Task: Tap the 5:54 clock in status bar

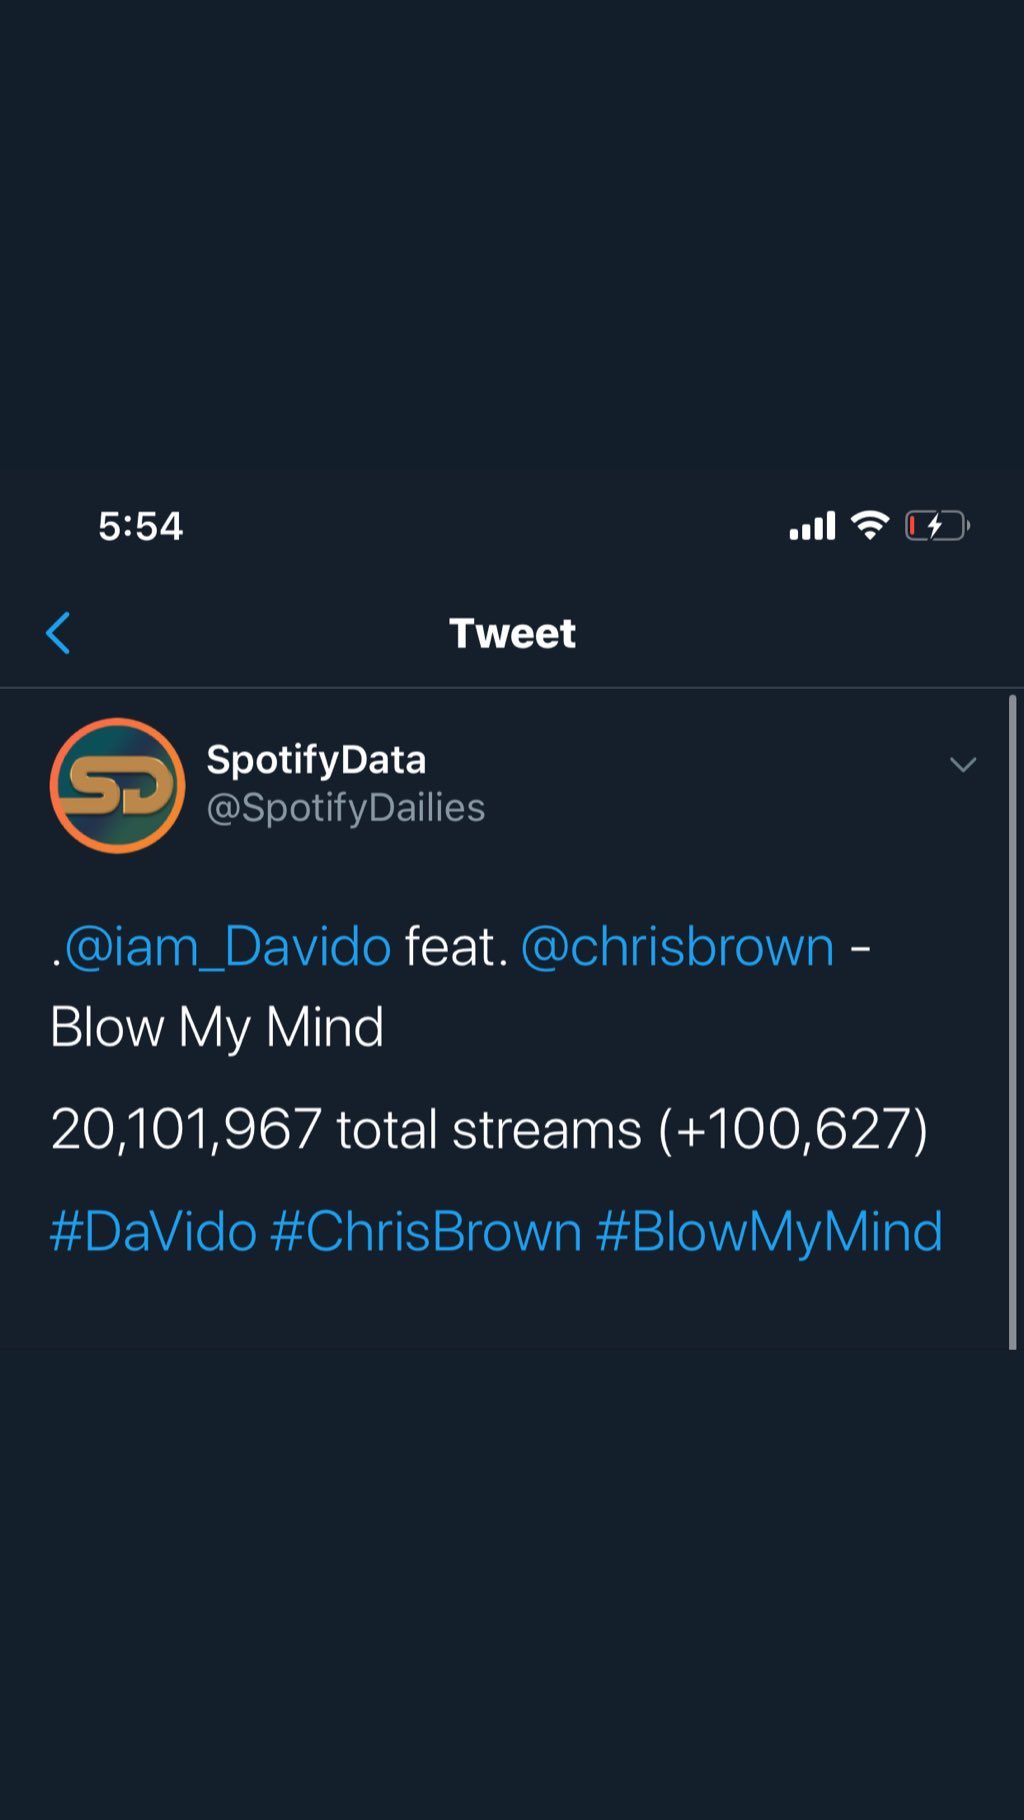Action: click(140, 526)
